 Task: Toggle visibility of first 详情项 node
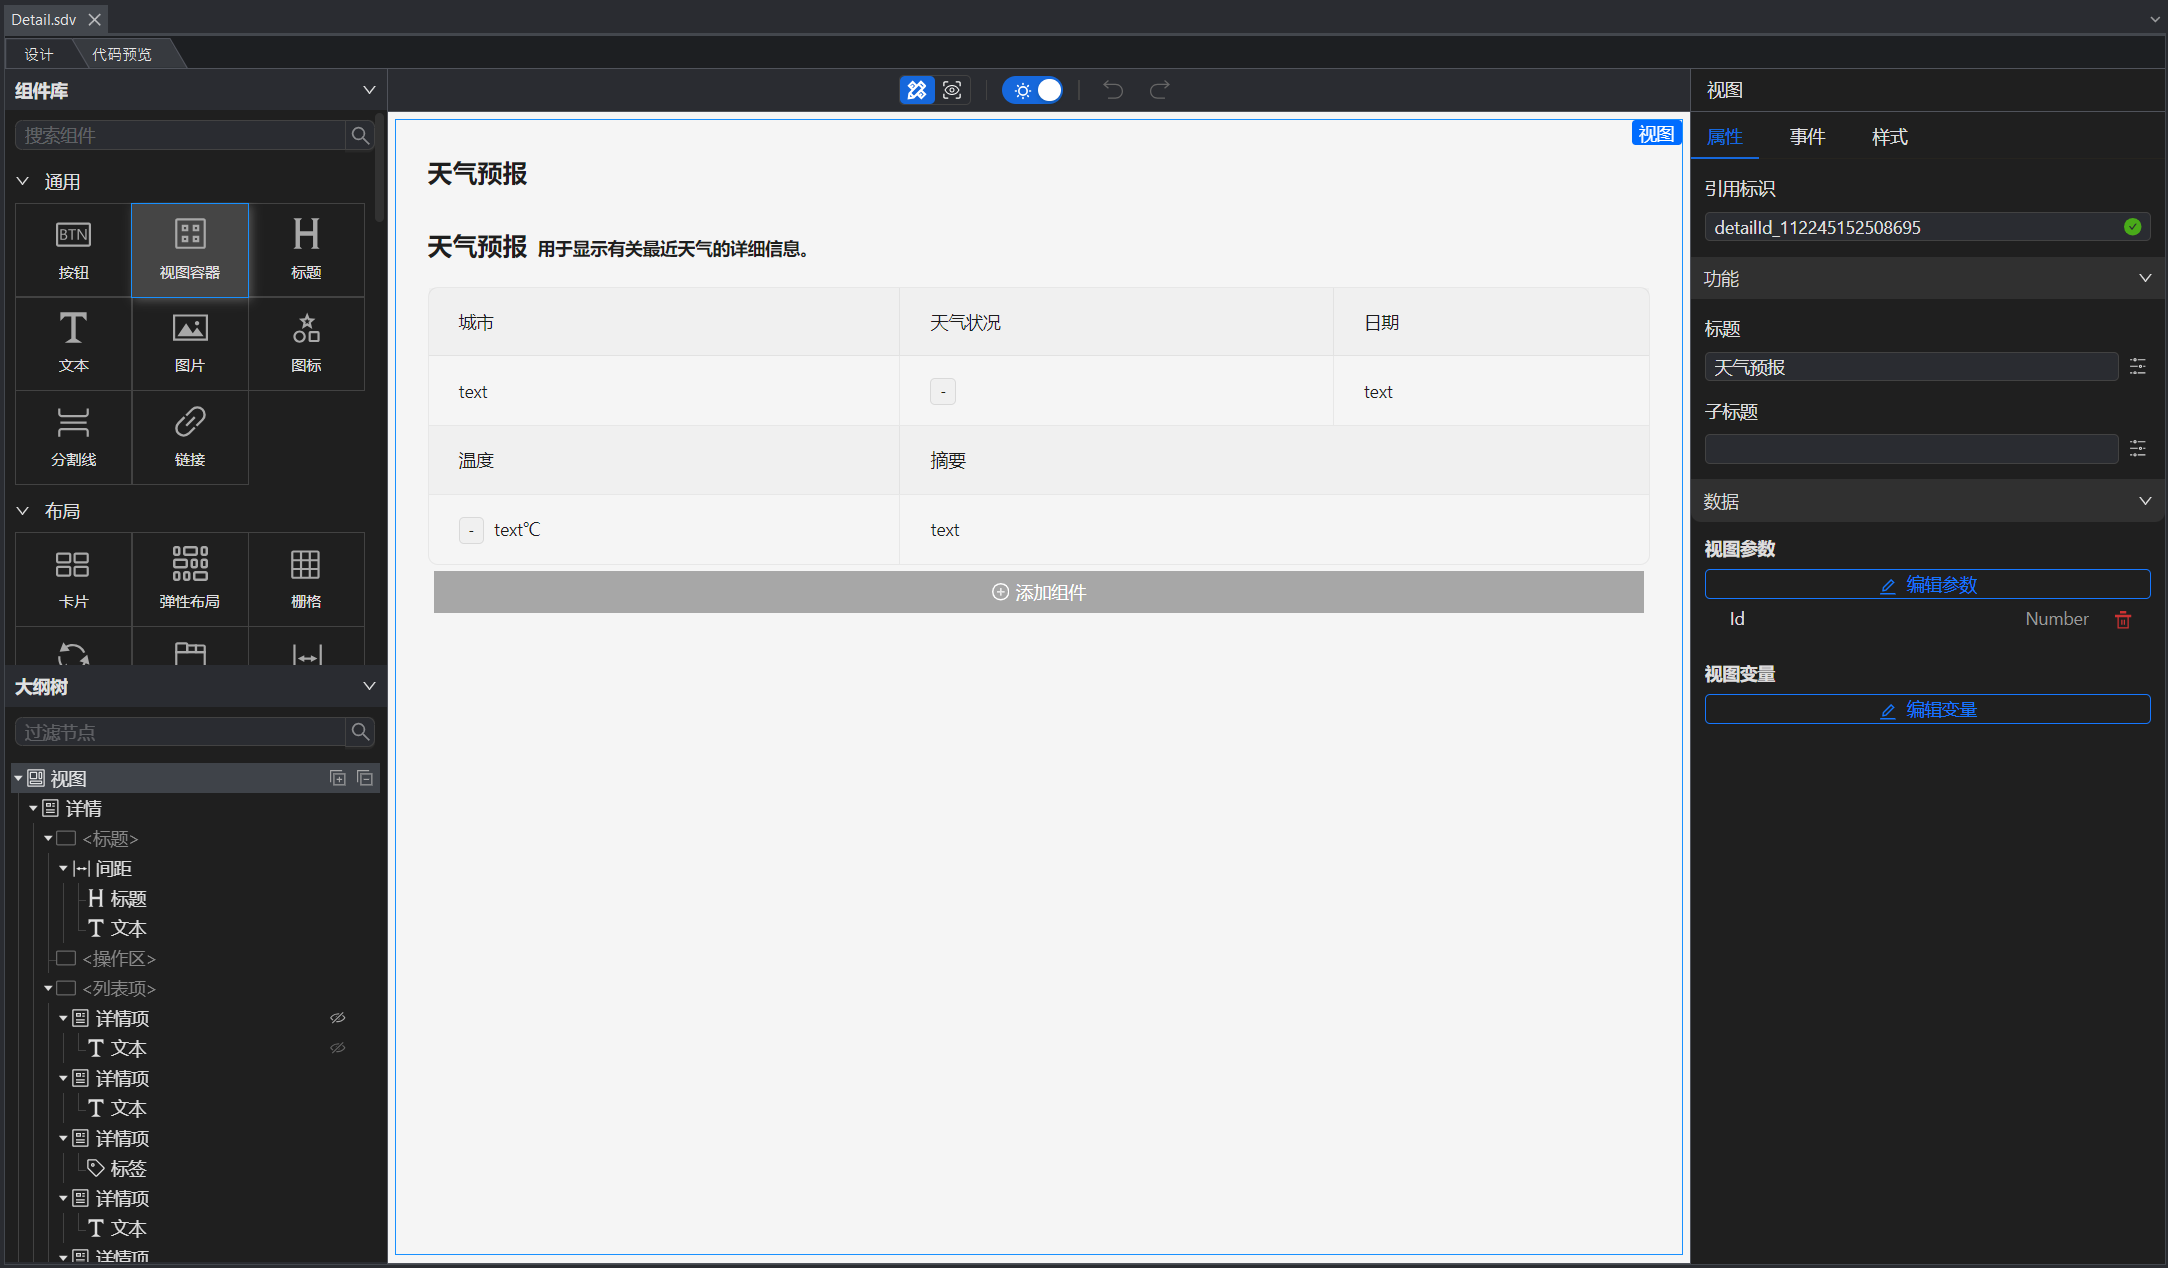[x=338, y=1018]
